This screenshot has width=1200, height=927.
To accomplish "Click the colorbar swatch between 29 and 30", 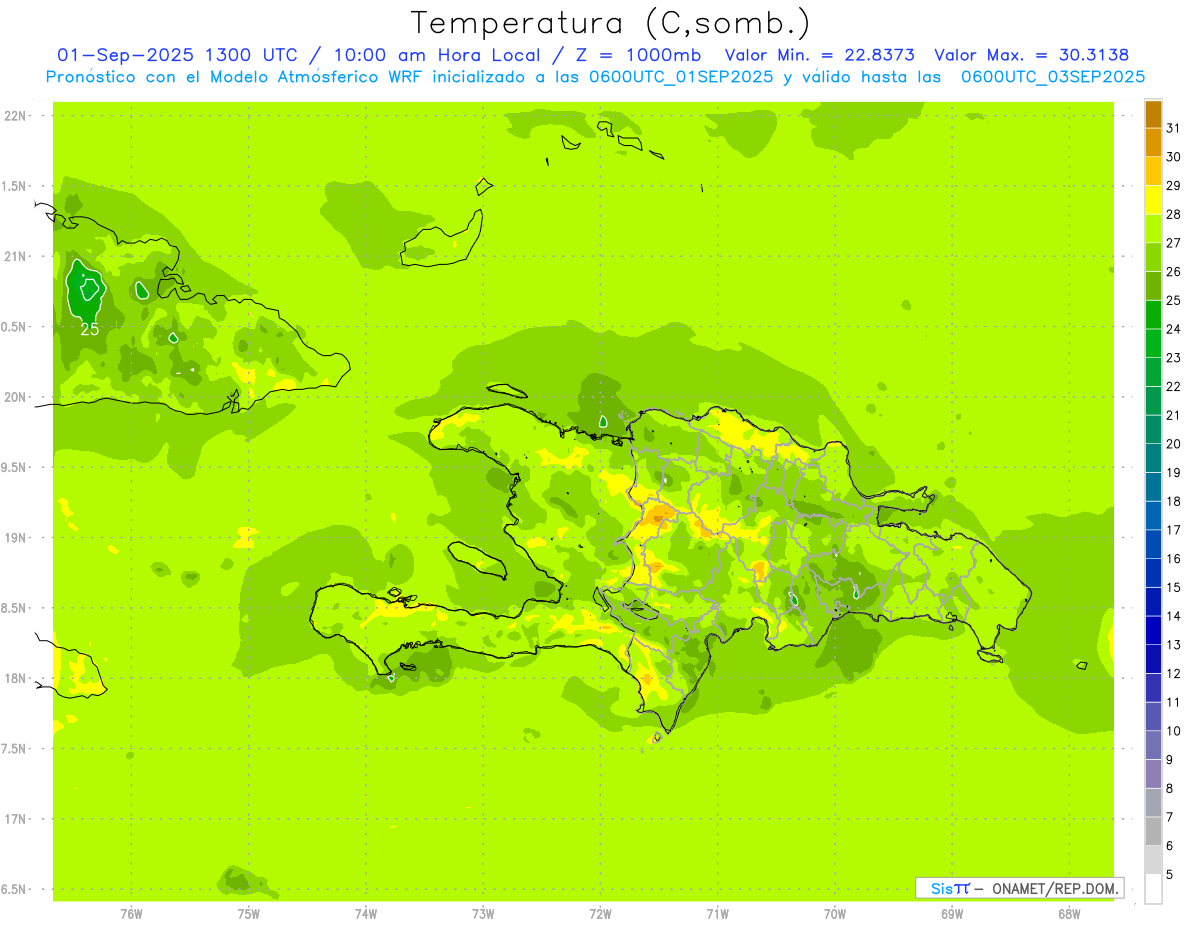I will [x=1153, y=171].
